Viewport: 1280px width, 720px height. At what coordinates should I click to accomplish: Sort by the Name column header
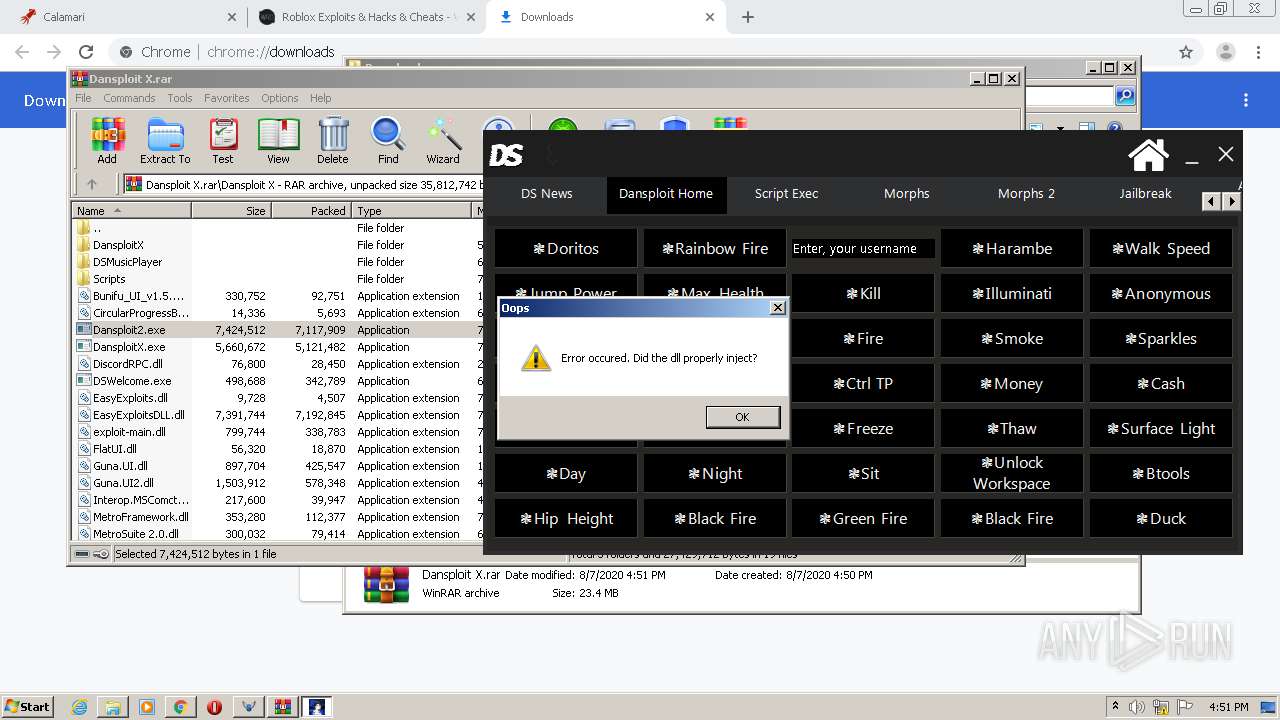click(x=131, y=211)
